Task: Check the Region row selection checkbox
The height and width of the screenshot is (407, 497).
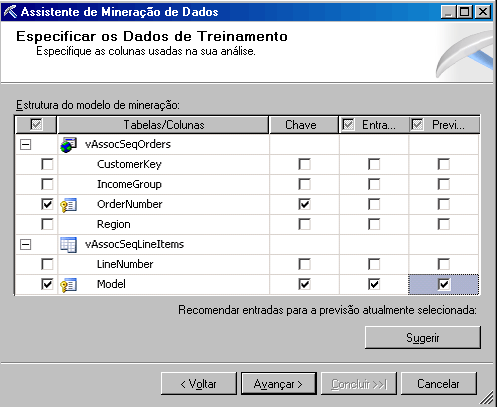Action: (47, 224)
